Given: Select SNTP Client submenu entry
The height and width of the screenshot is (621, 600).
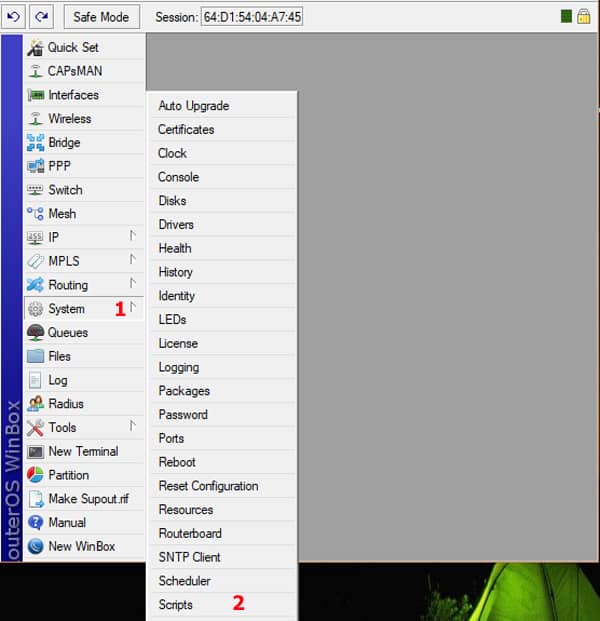Looking at the screenshot, I should 224,557.
